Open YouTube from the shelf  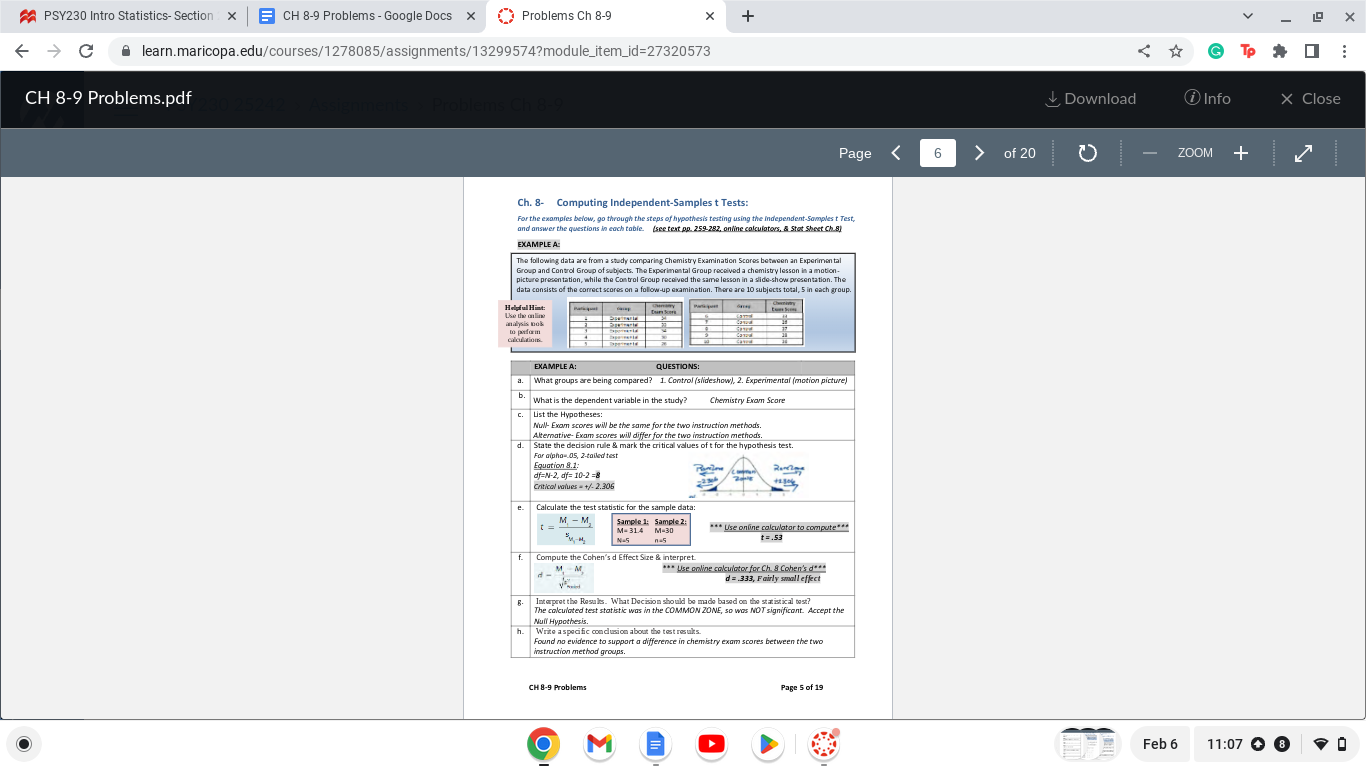711,744
